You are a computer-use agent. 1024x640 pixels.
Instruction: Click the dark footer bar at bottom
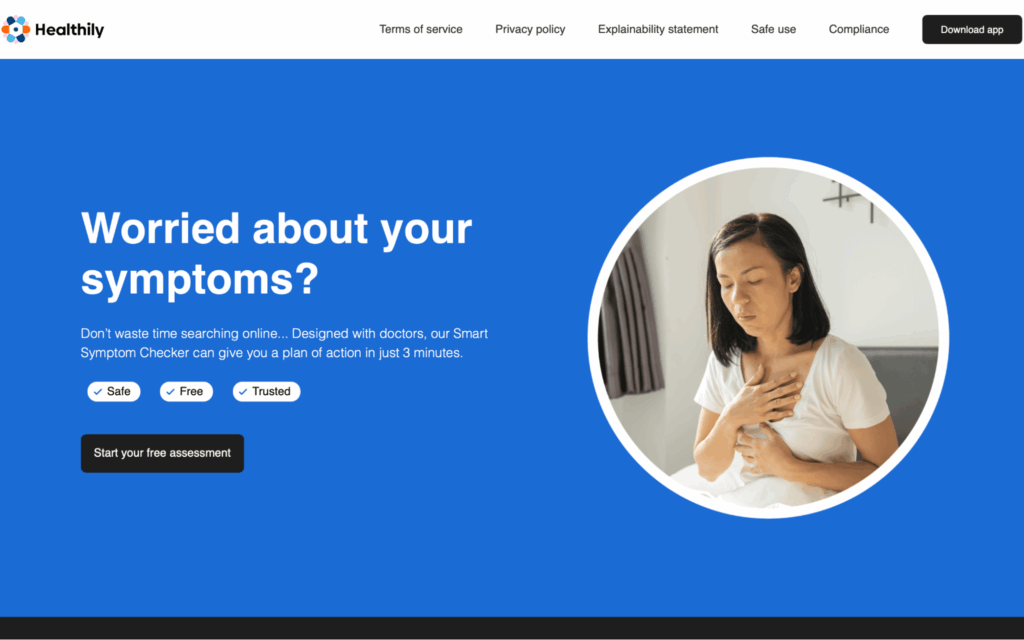pos(512,628)
